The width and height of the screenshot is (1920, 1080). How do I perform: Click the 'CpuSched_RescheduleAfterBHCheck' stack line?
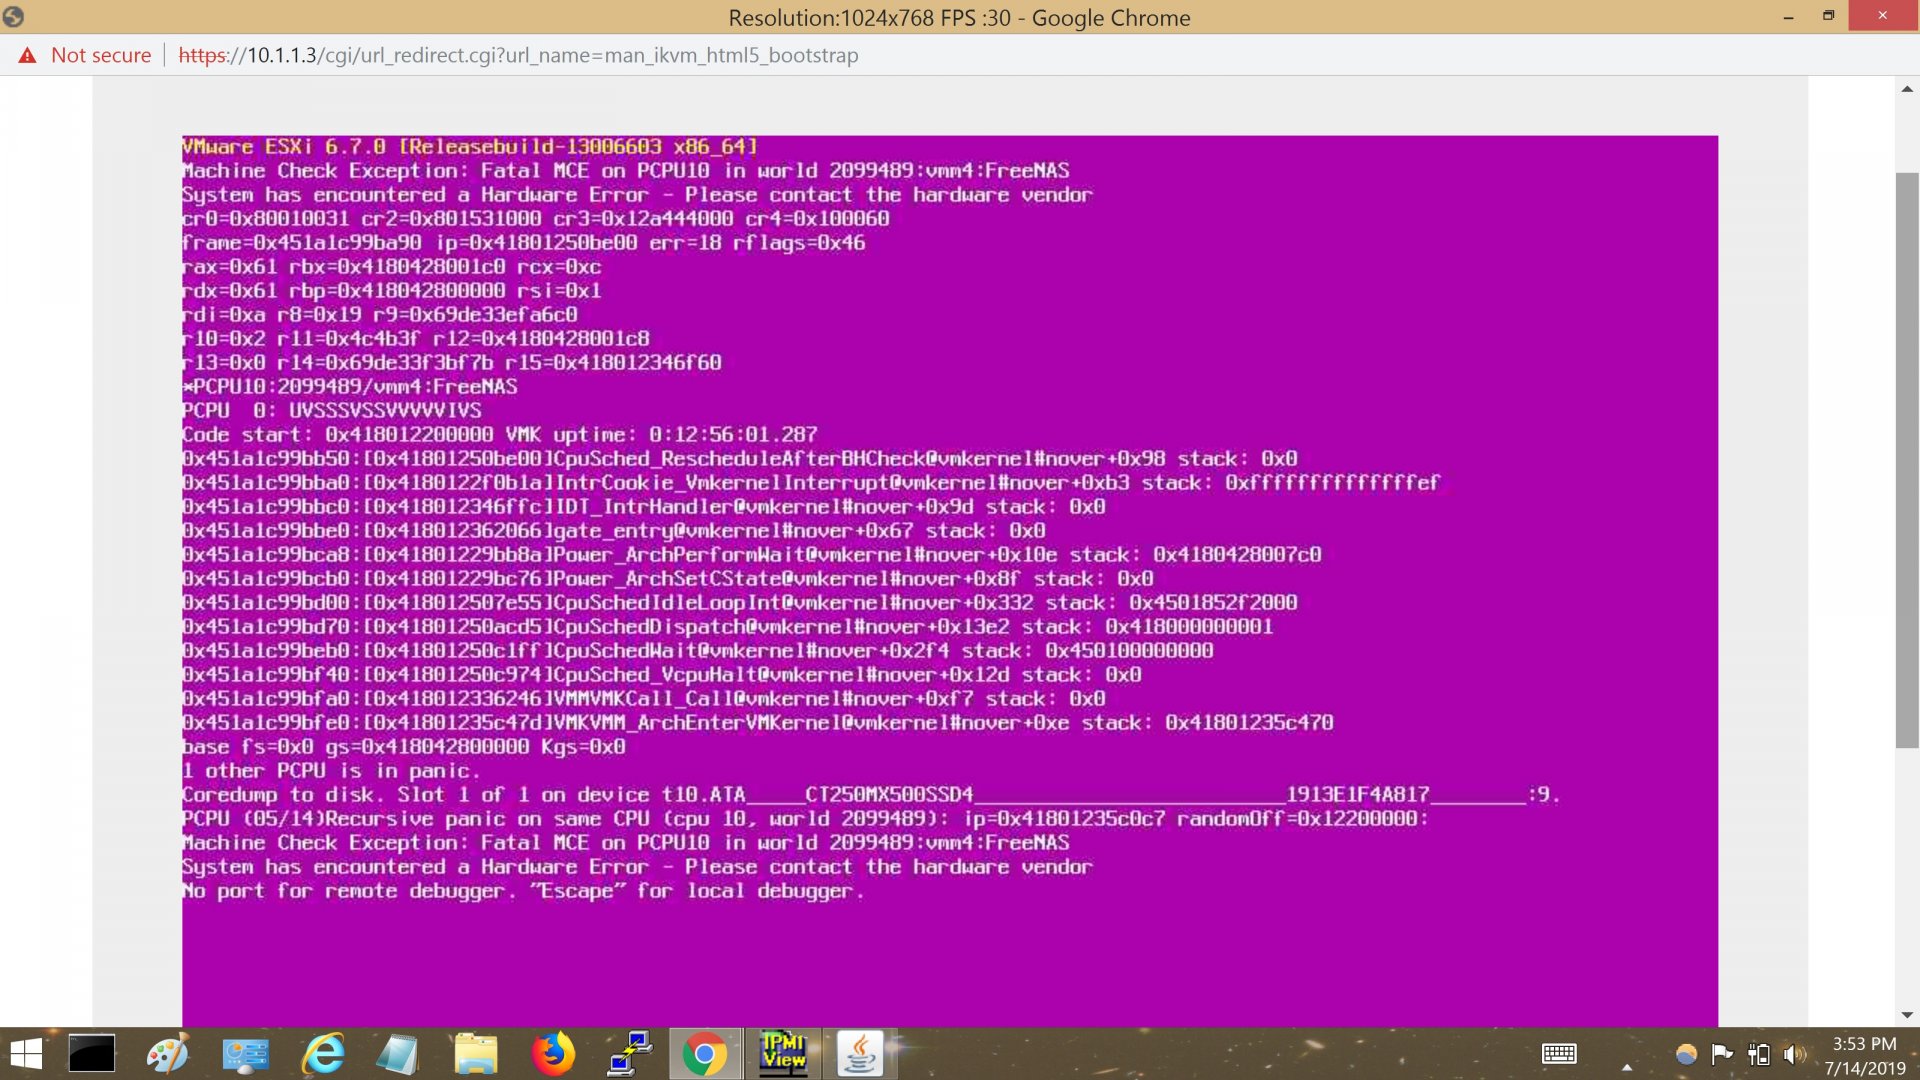pyautogui.click(x=739, y=459)
